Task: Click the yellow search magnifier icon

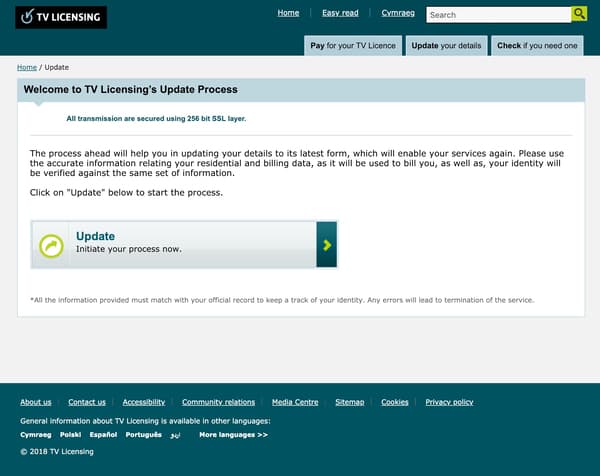Action: pyautogui.click(x=579, y=14)
